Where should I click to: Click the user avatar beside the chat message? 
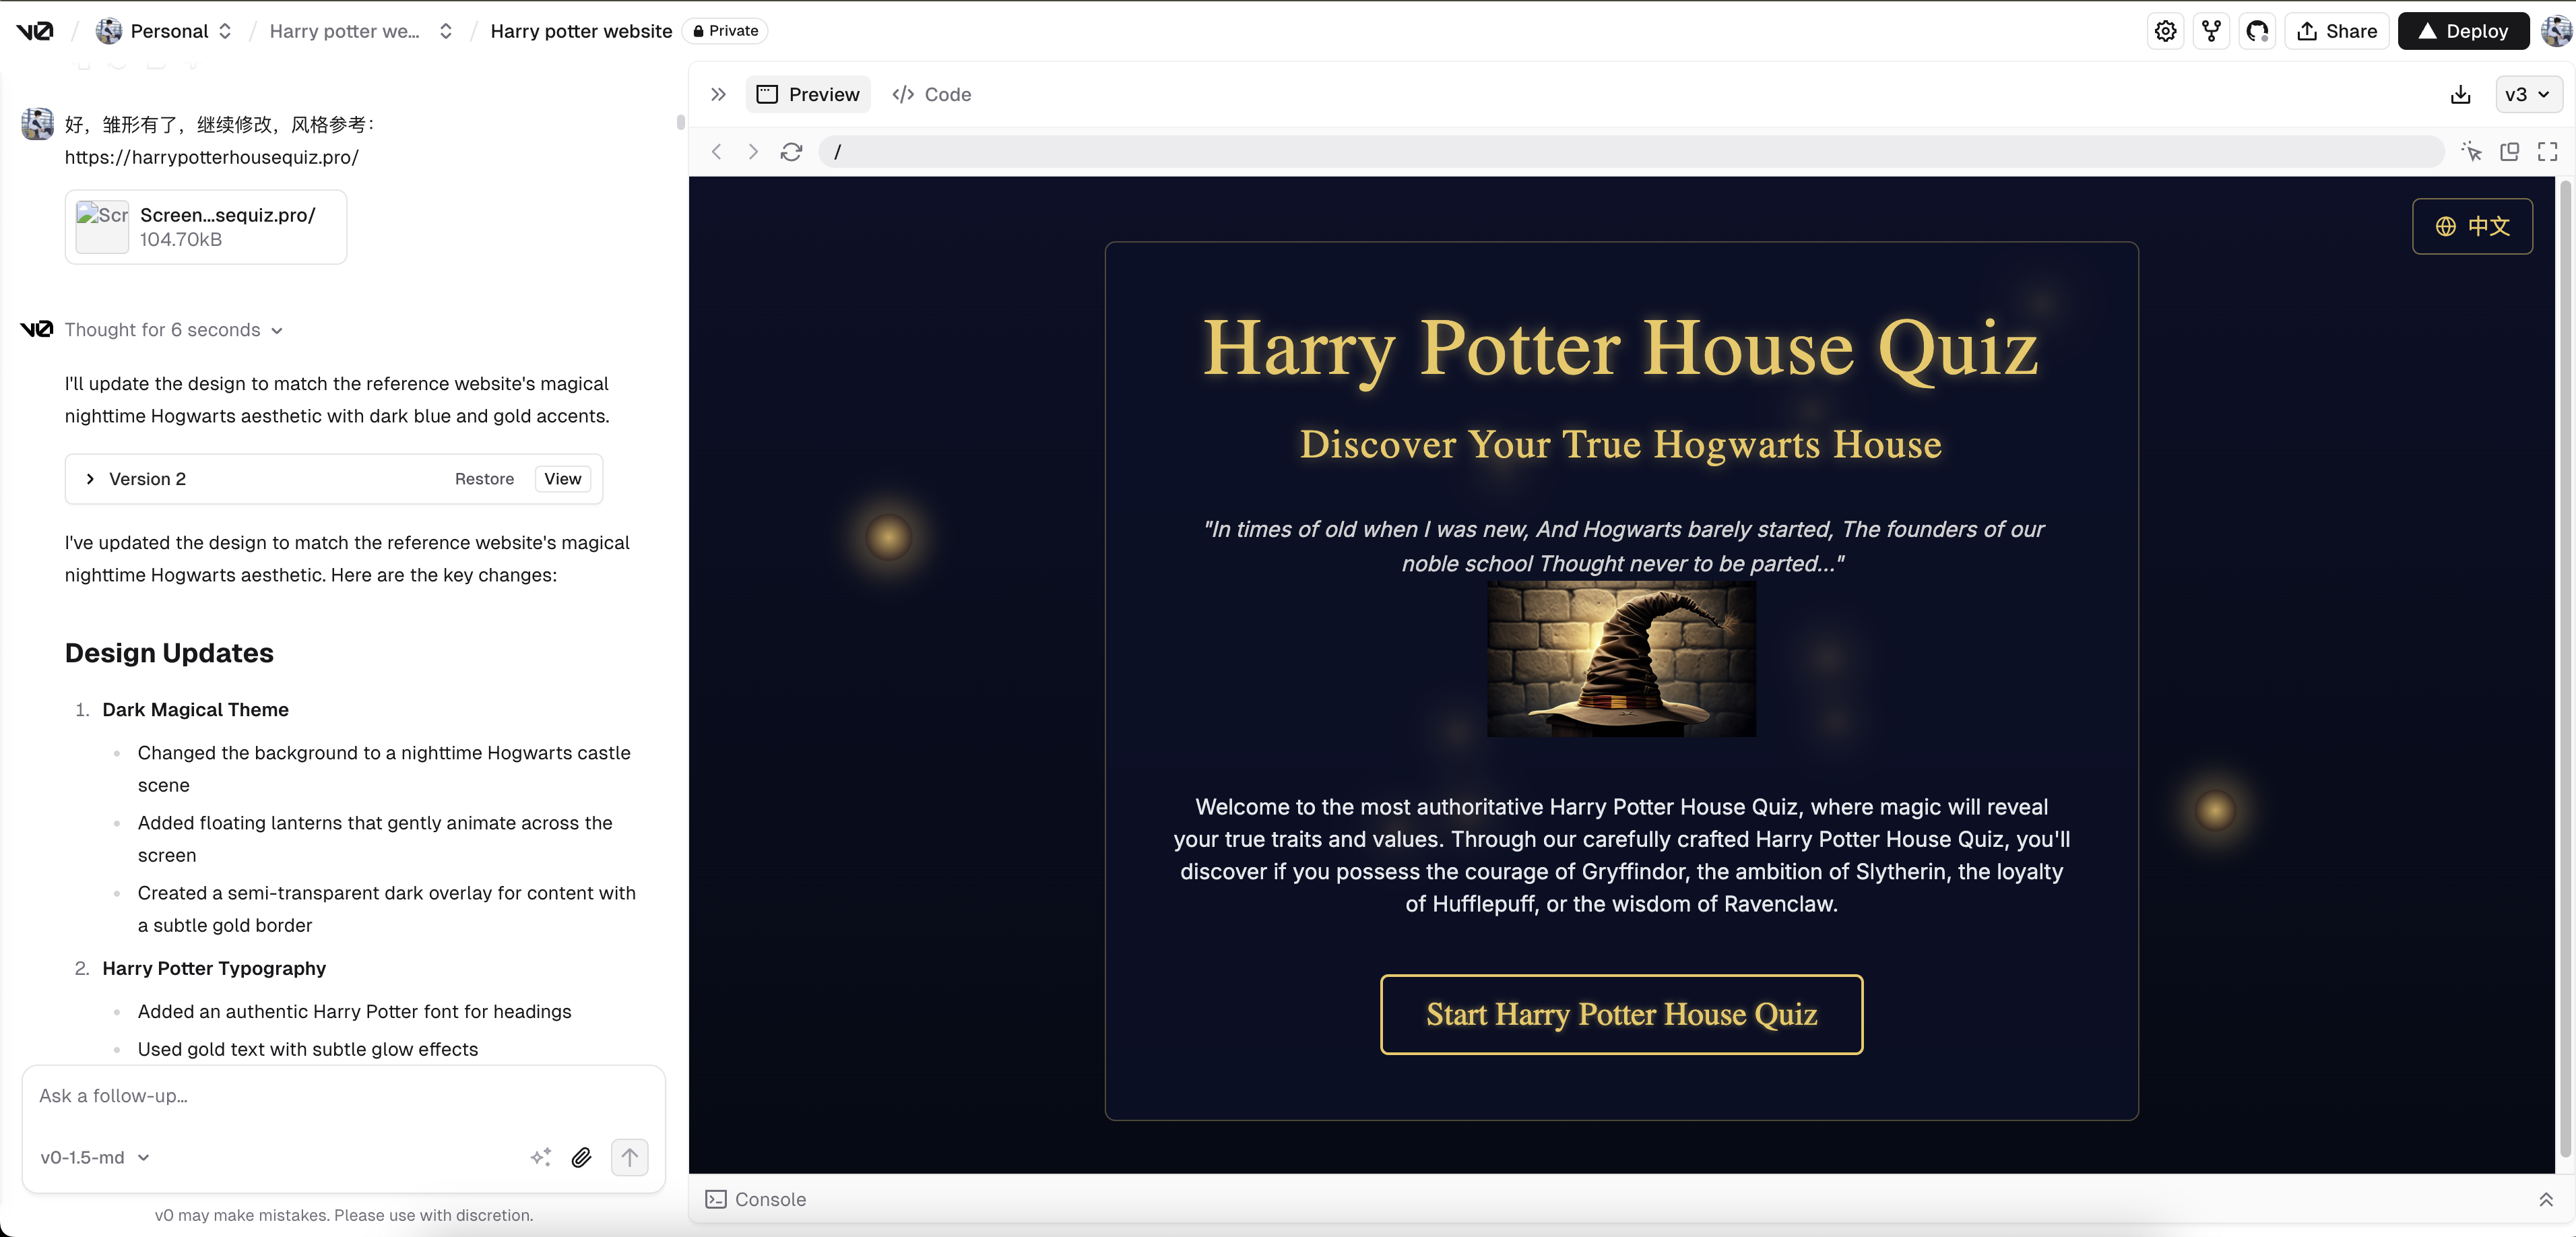[x=38, y=124]
